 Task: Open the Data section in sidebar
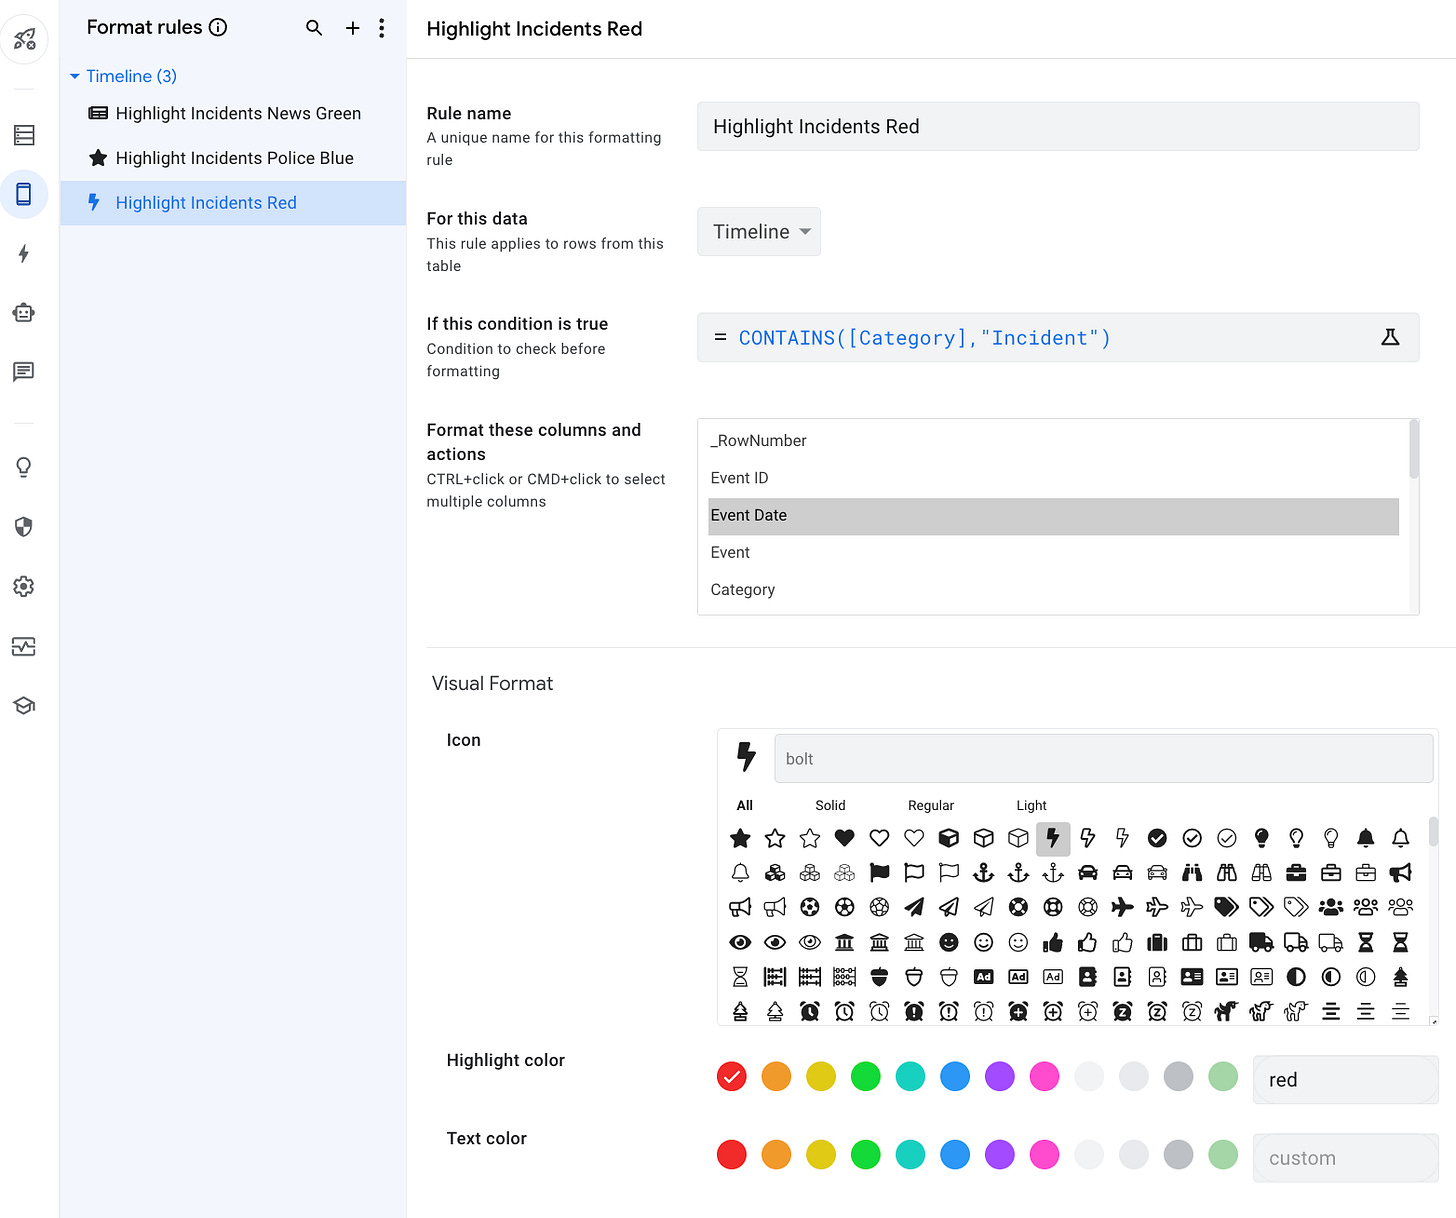tap(24, 135)
